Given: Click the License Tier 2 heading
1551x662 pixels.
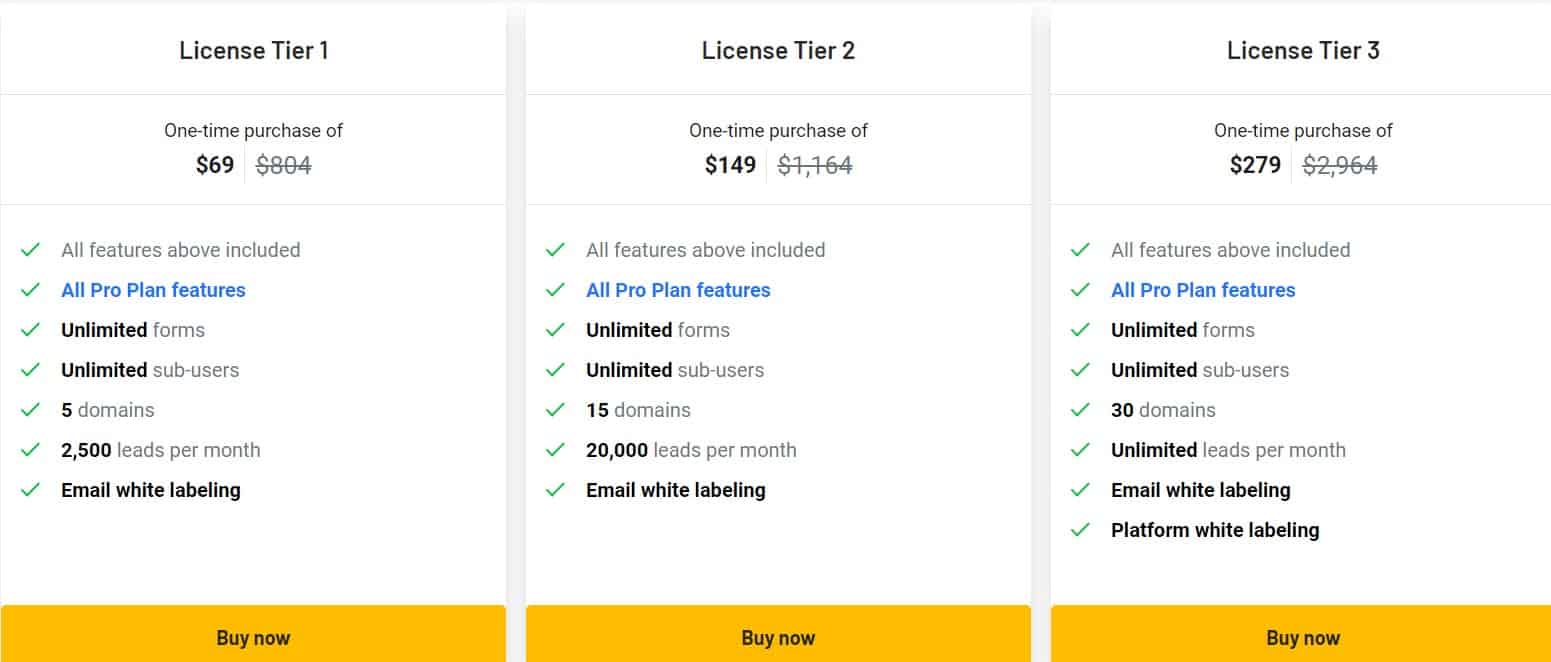Looking at the screenshot, I should click(778, 50).
